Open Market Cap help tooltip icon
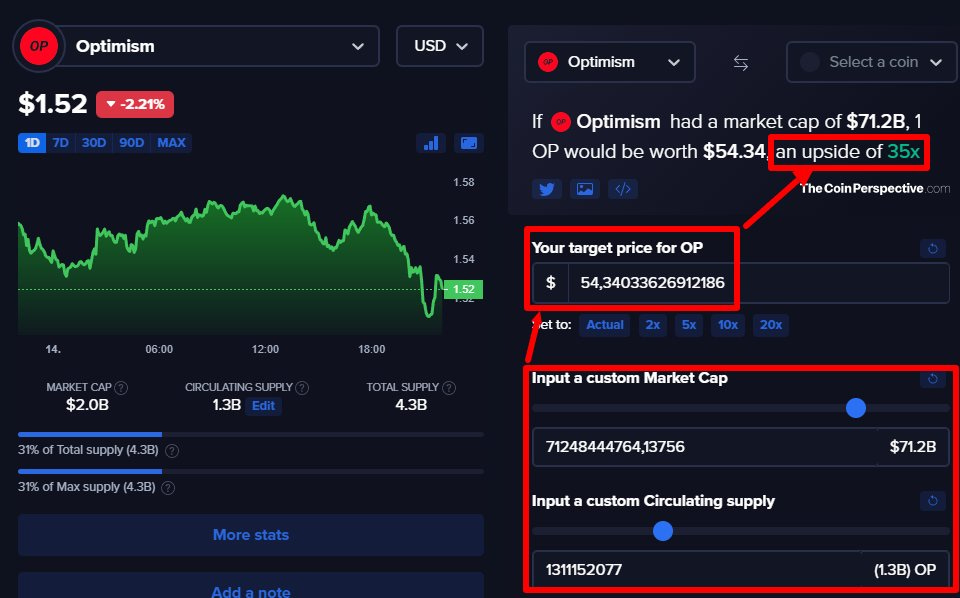This screenshot has width=960, height=598. pos(122,387)
